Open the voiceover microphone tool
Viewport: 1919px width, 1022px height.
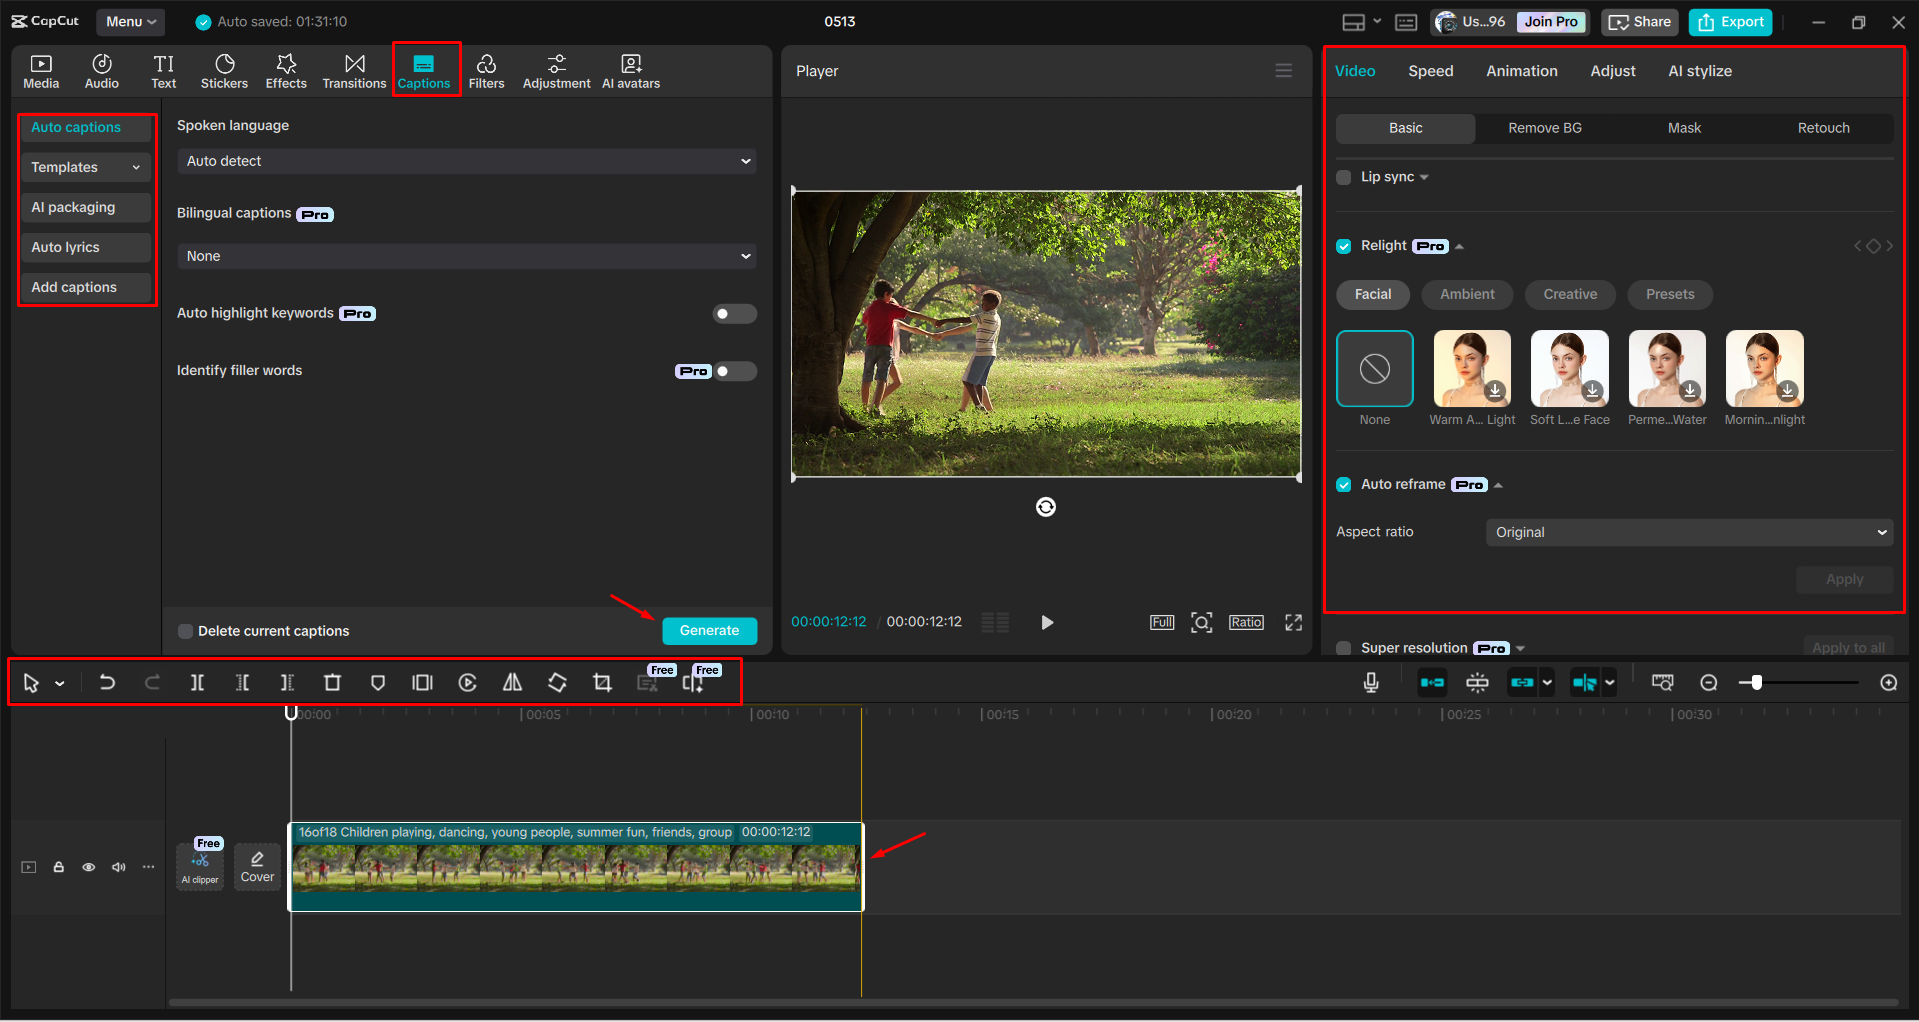point(1370,682)
